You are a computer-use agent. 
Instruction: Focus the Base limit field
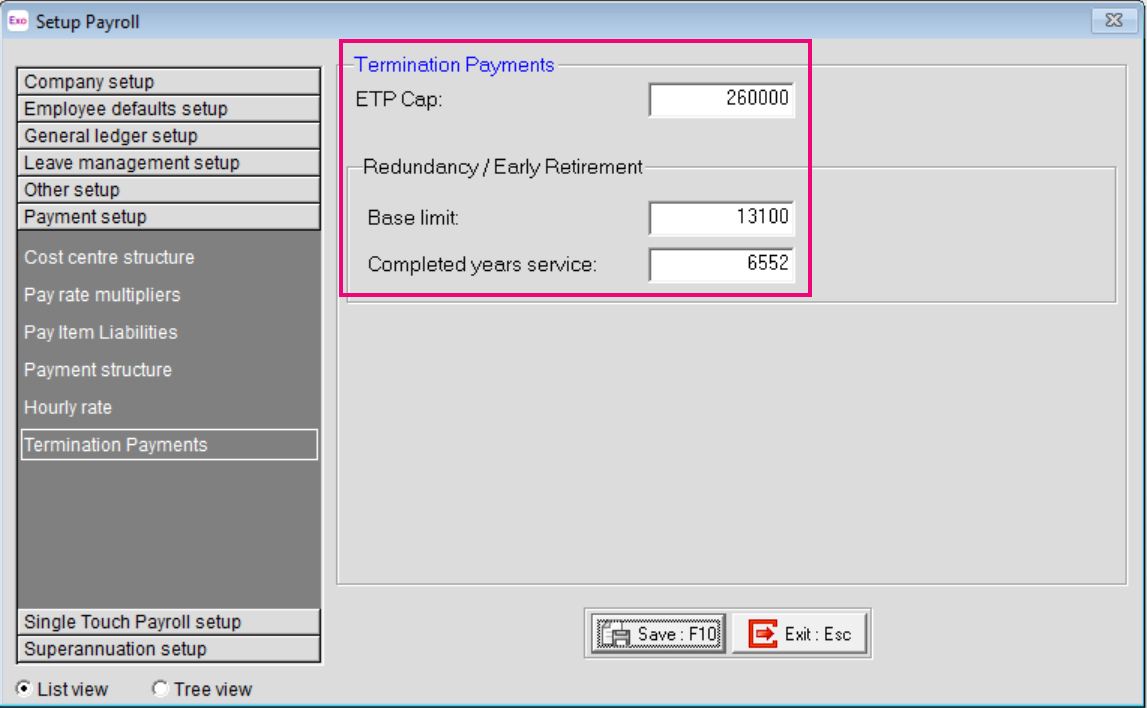click(721, 217)
